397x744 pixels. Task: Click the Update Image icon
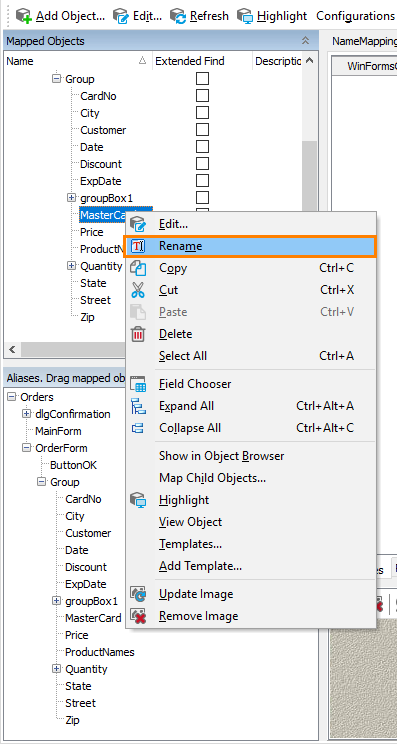tap(138, 594)
